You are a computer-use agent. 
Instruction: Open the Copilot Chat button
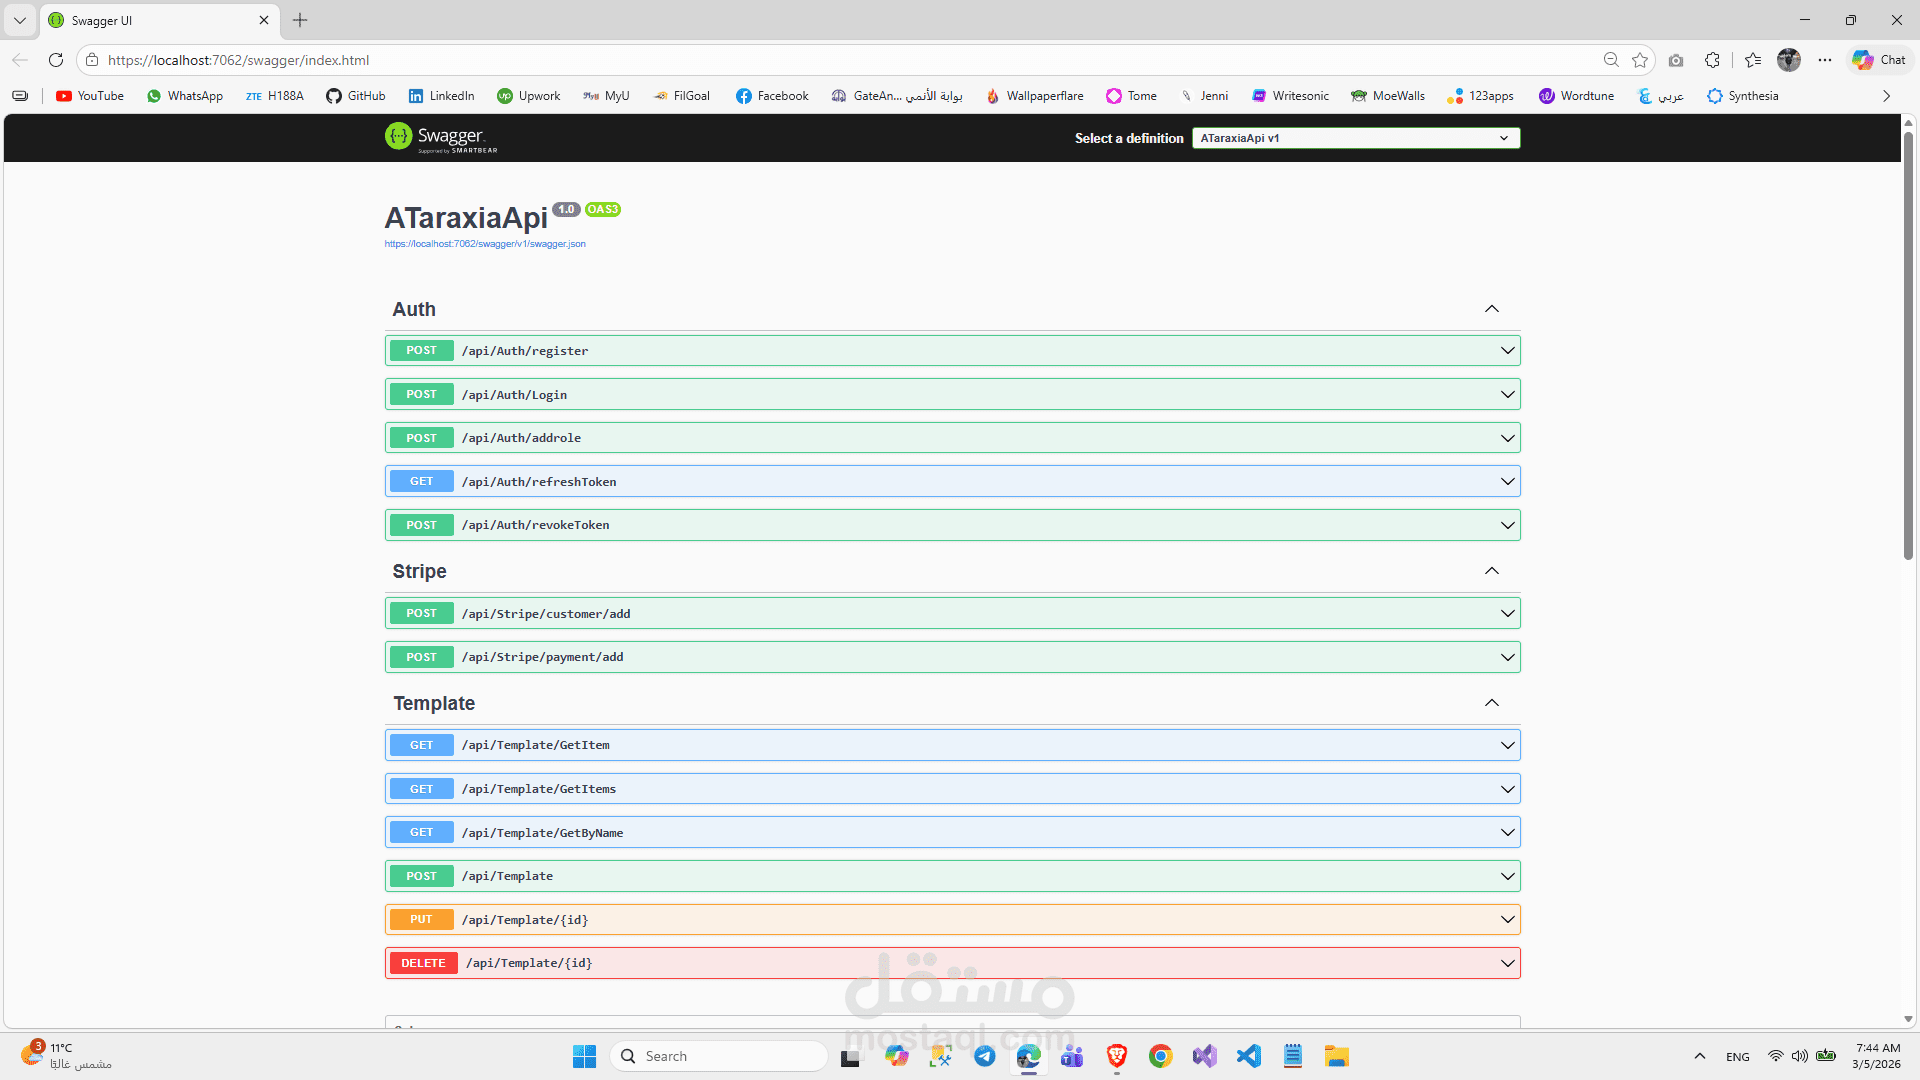1880,60
